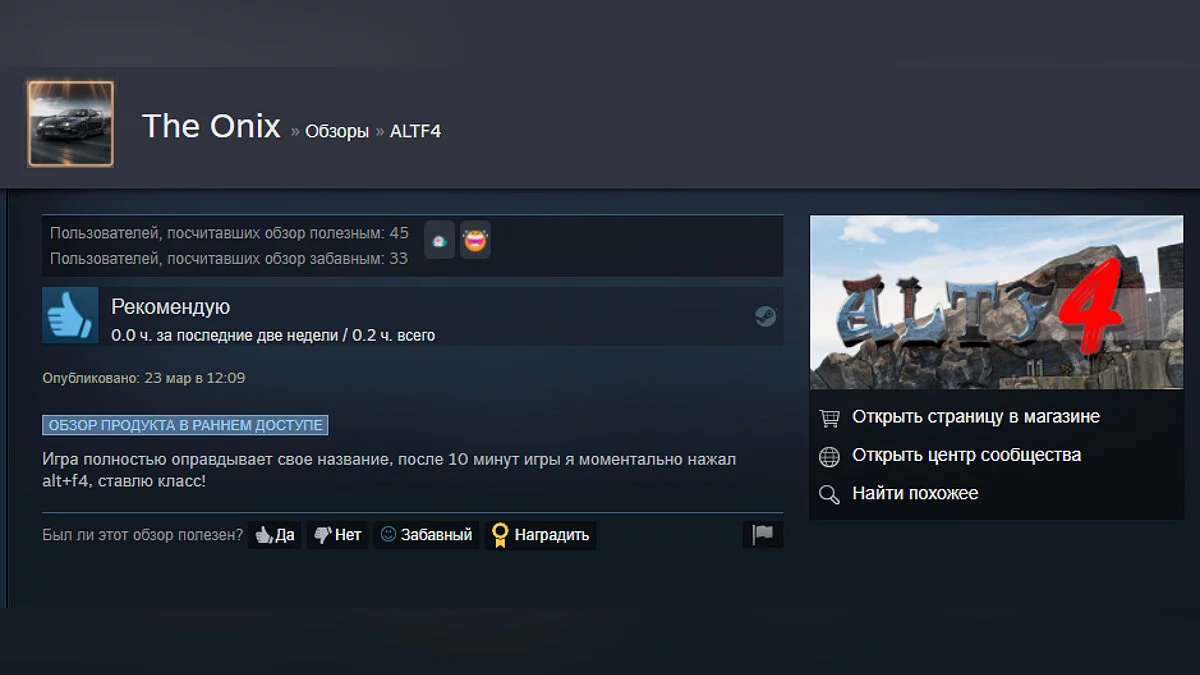
Task: Mark review as Забавный
Action: click(x=426, y=535)
